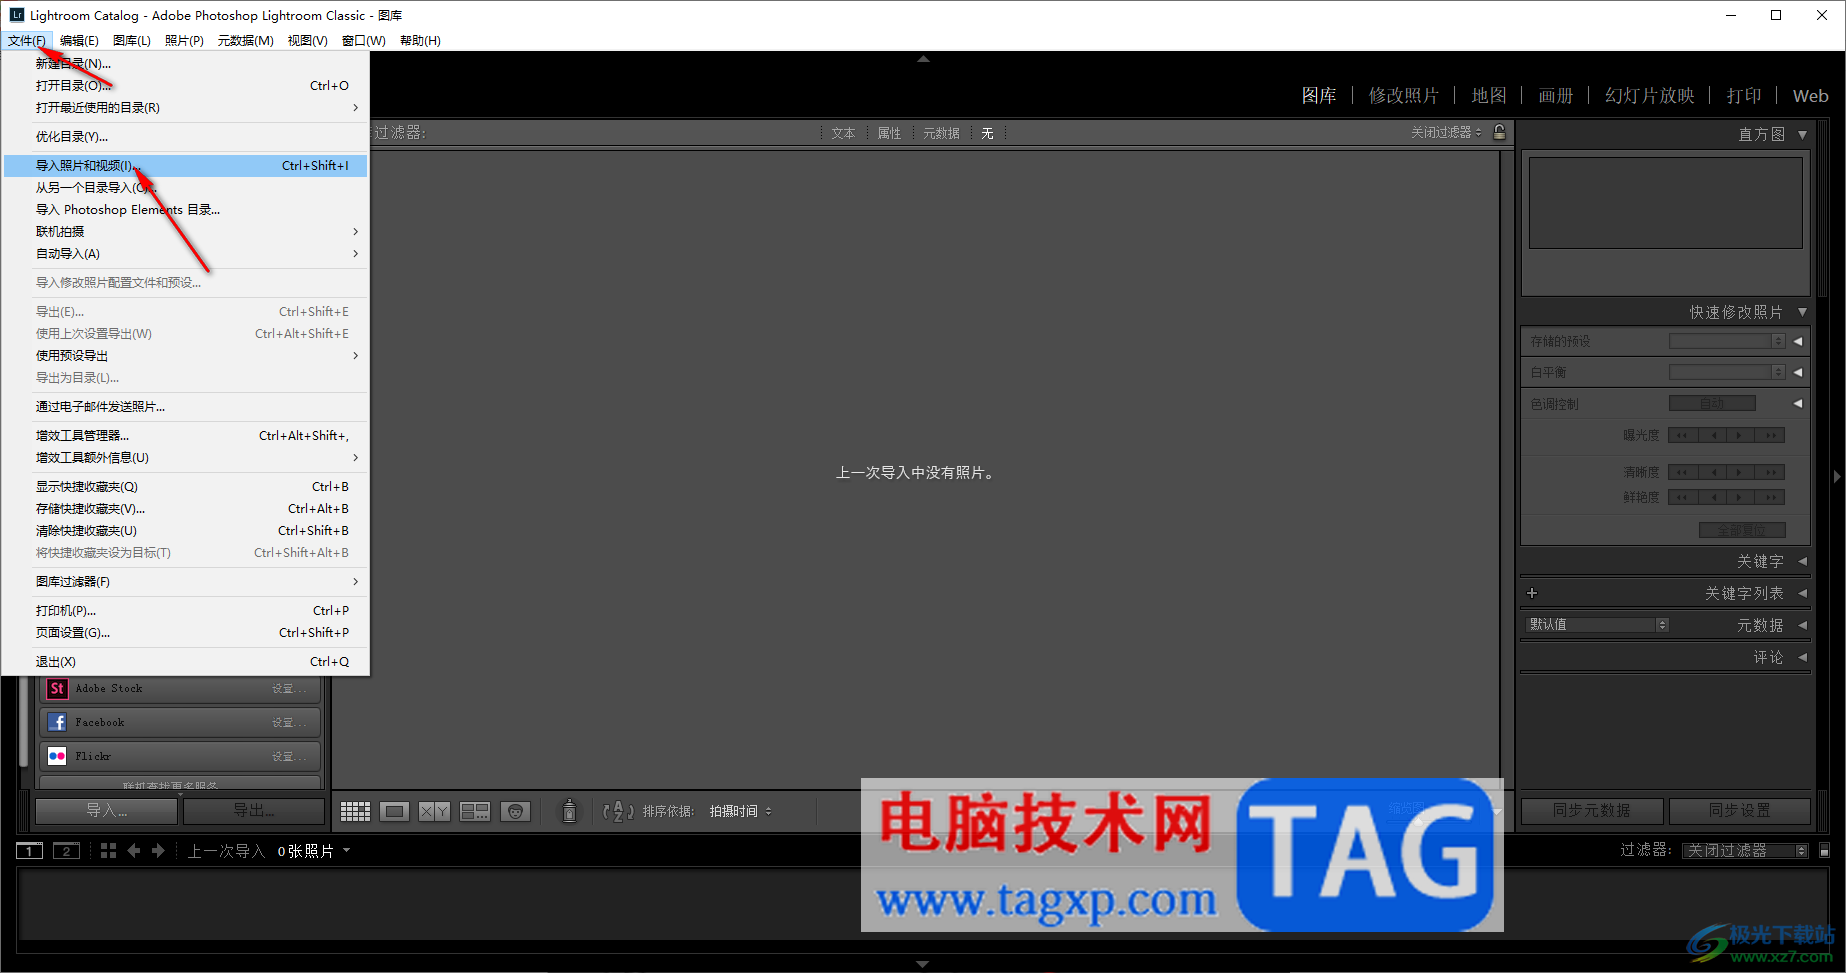Increase vibrance by large step
The width and height of the screenshot is (1846, 973).
[1771, 497]
